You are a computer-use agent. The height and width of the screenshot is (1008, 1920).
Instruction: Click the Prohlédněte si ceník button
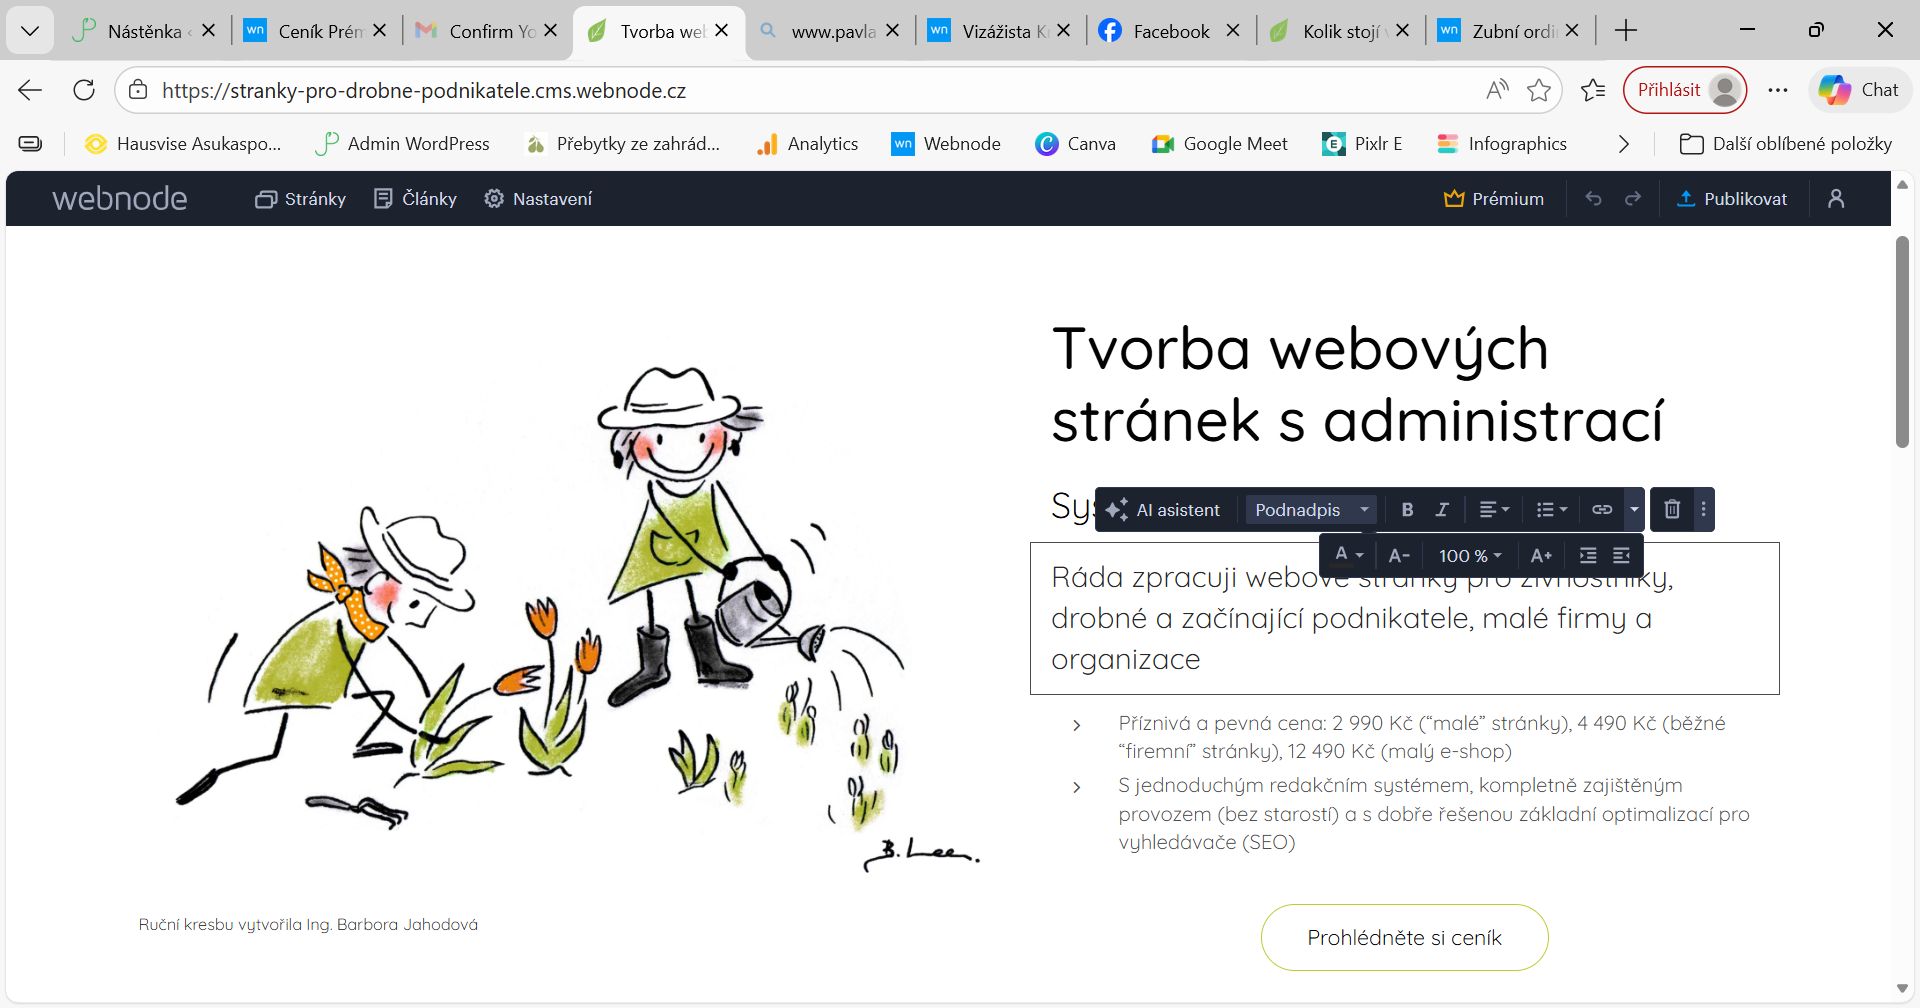(x=1404, y=937)
